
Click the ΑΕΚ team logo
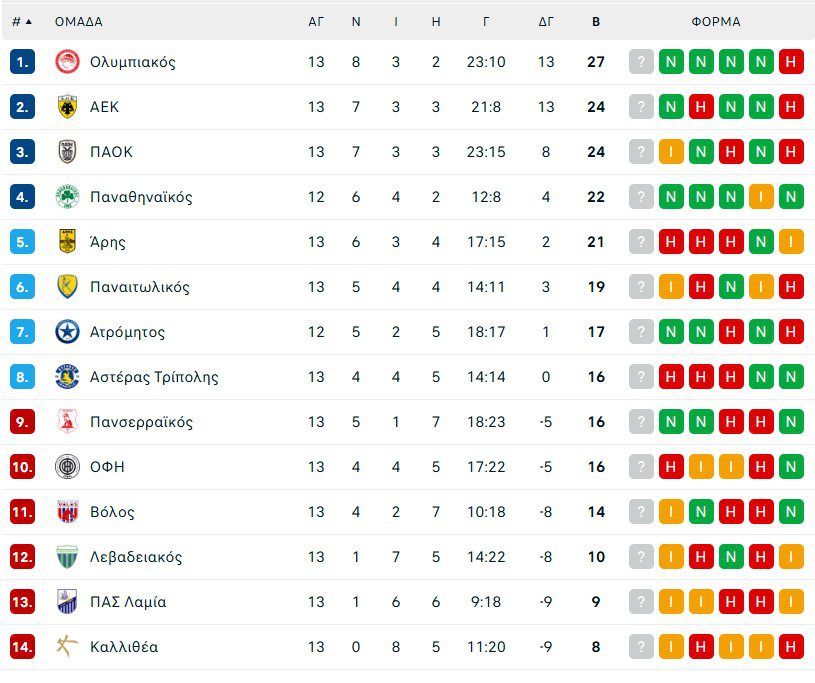tap(67, 107)
